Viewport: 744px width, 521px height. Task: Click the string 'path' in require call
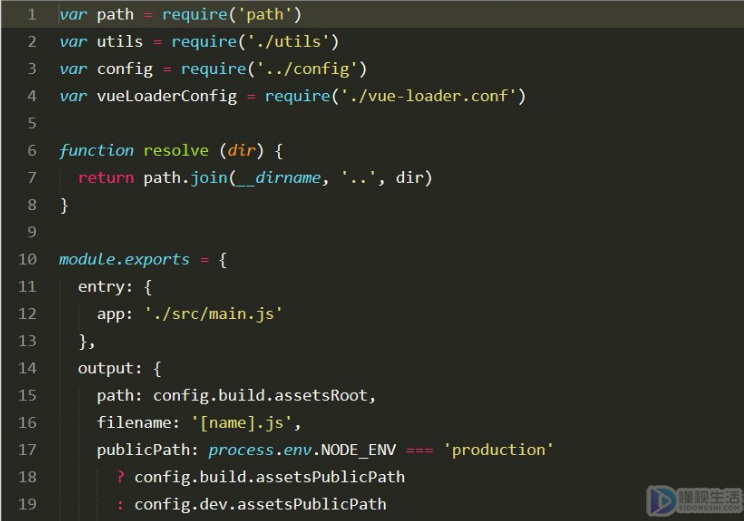click(264, 15)
